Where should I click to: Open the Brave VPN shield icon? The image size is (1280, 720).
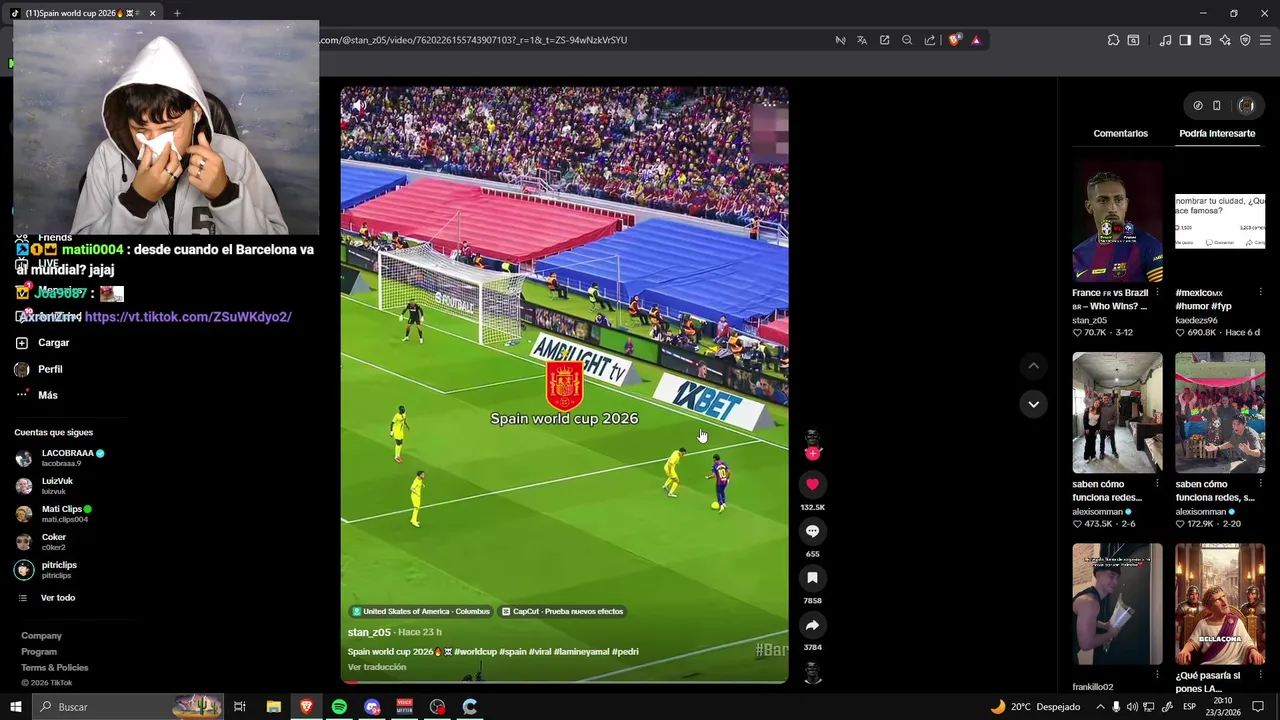(x=1245, y=40)
